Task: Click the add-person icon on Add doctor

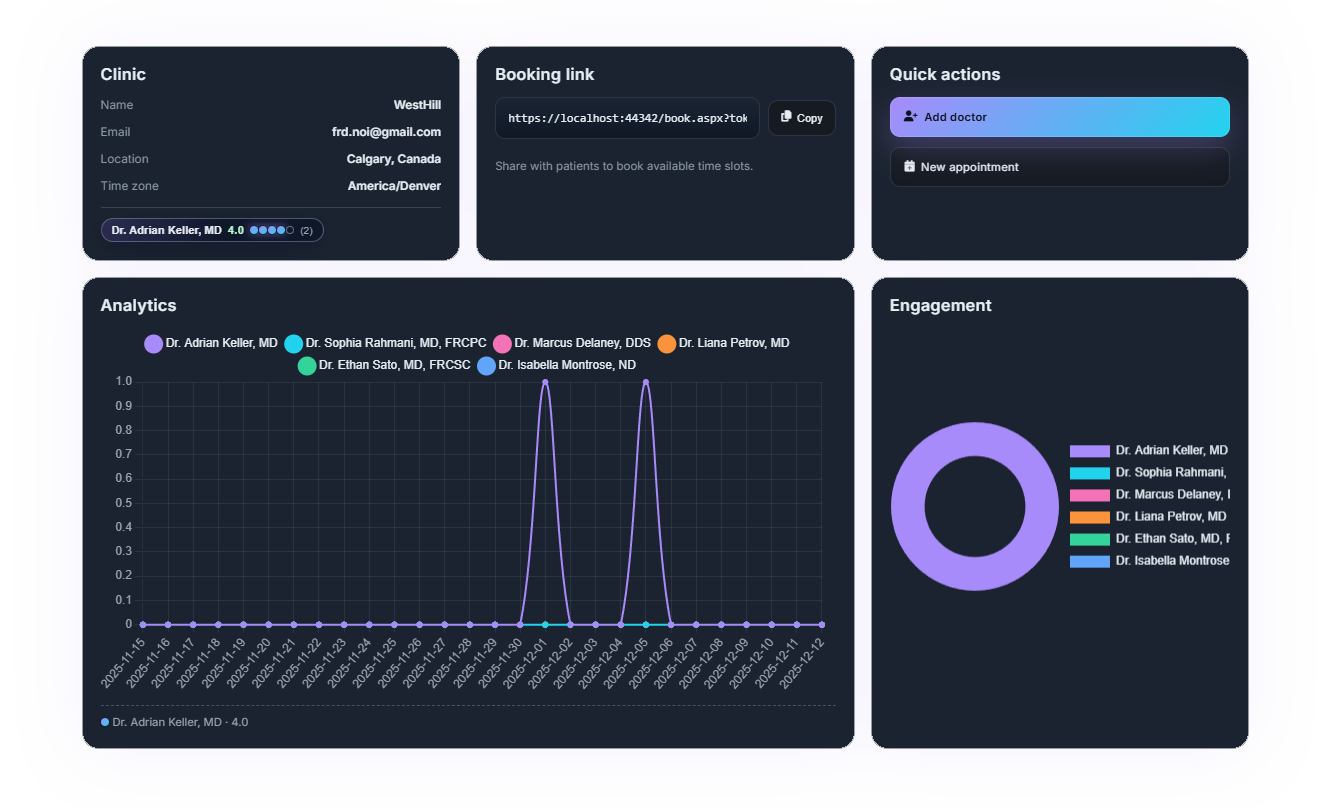Action: (x=910, y=116)
